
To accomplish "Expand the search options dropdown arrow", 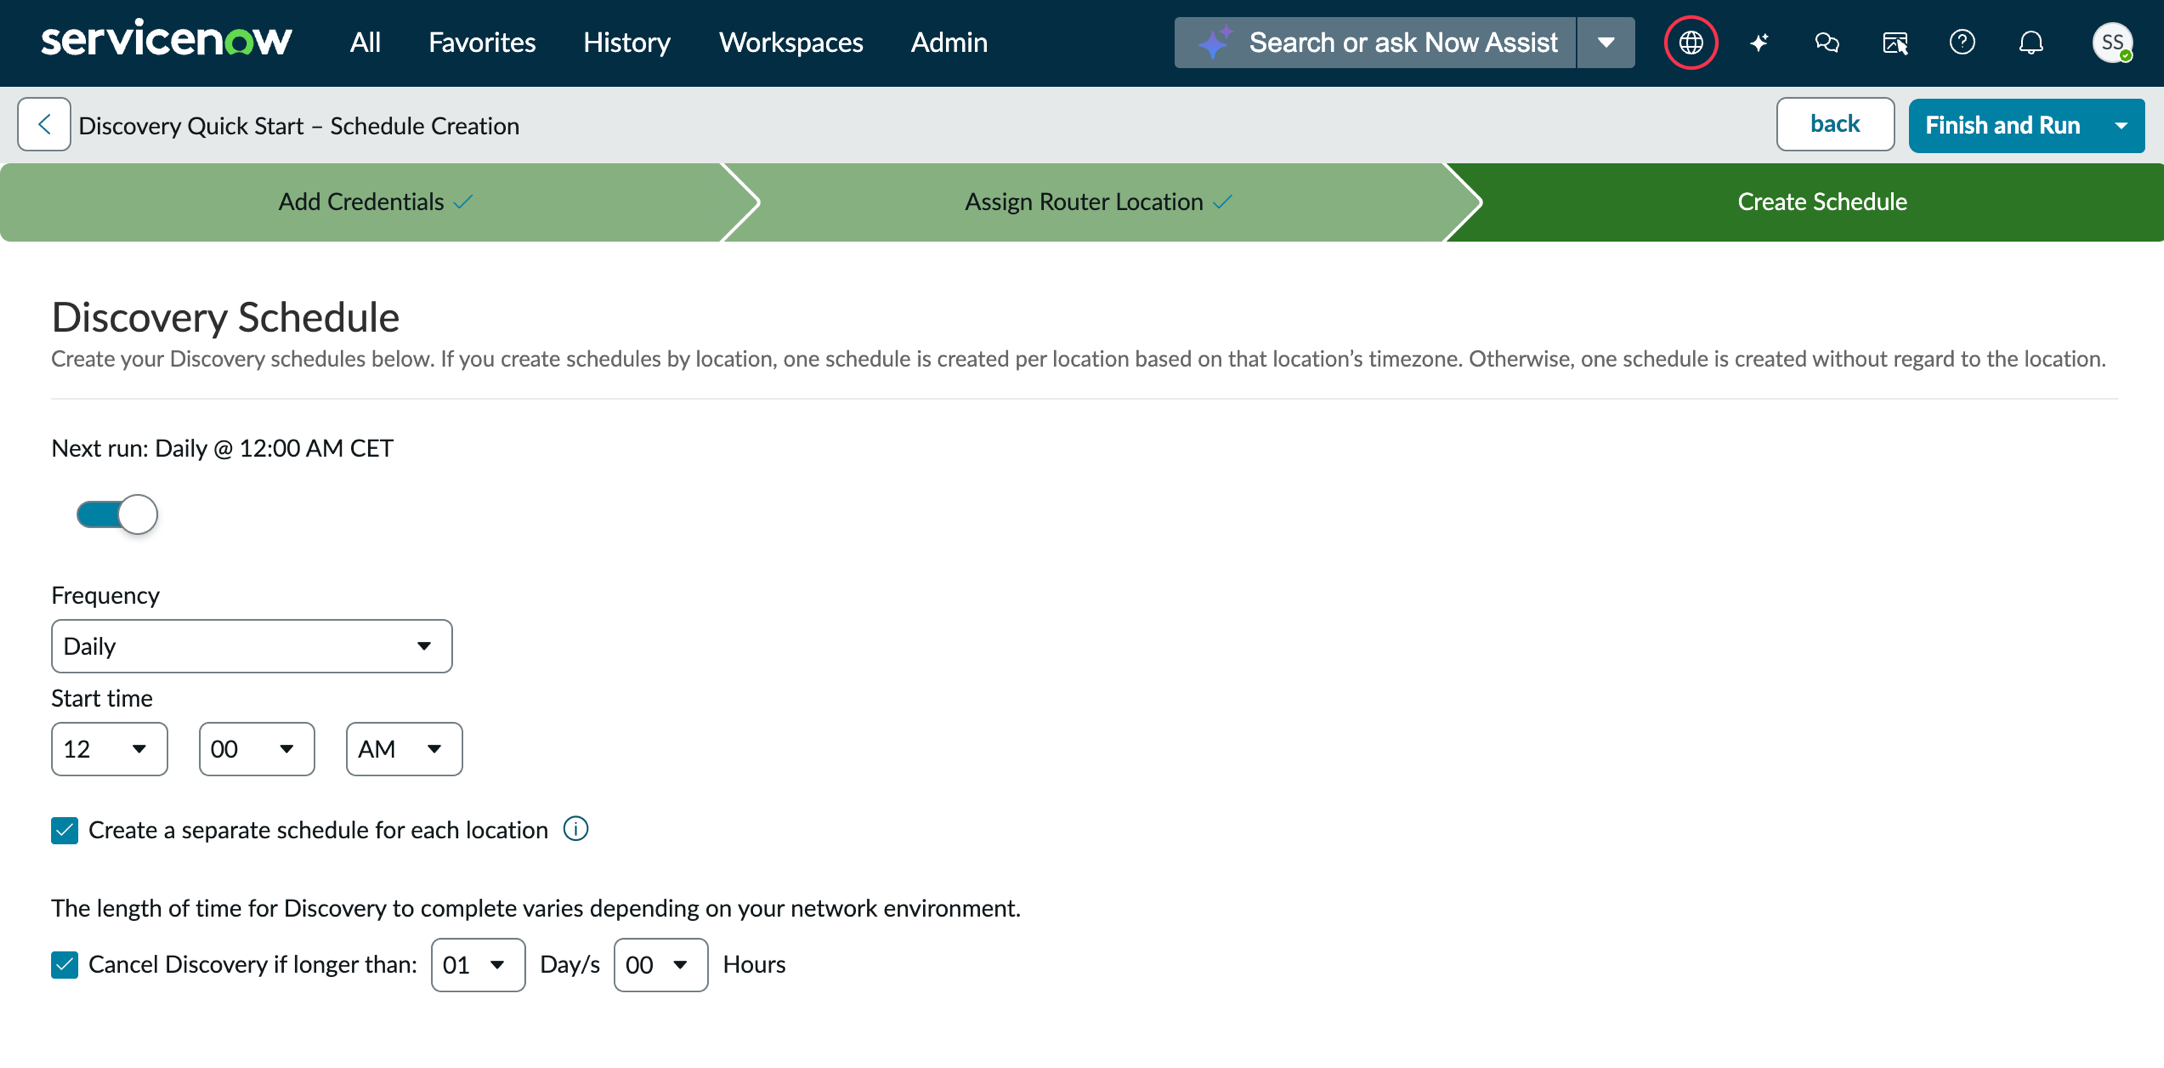I will [1606, 43].
